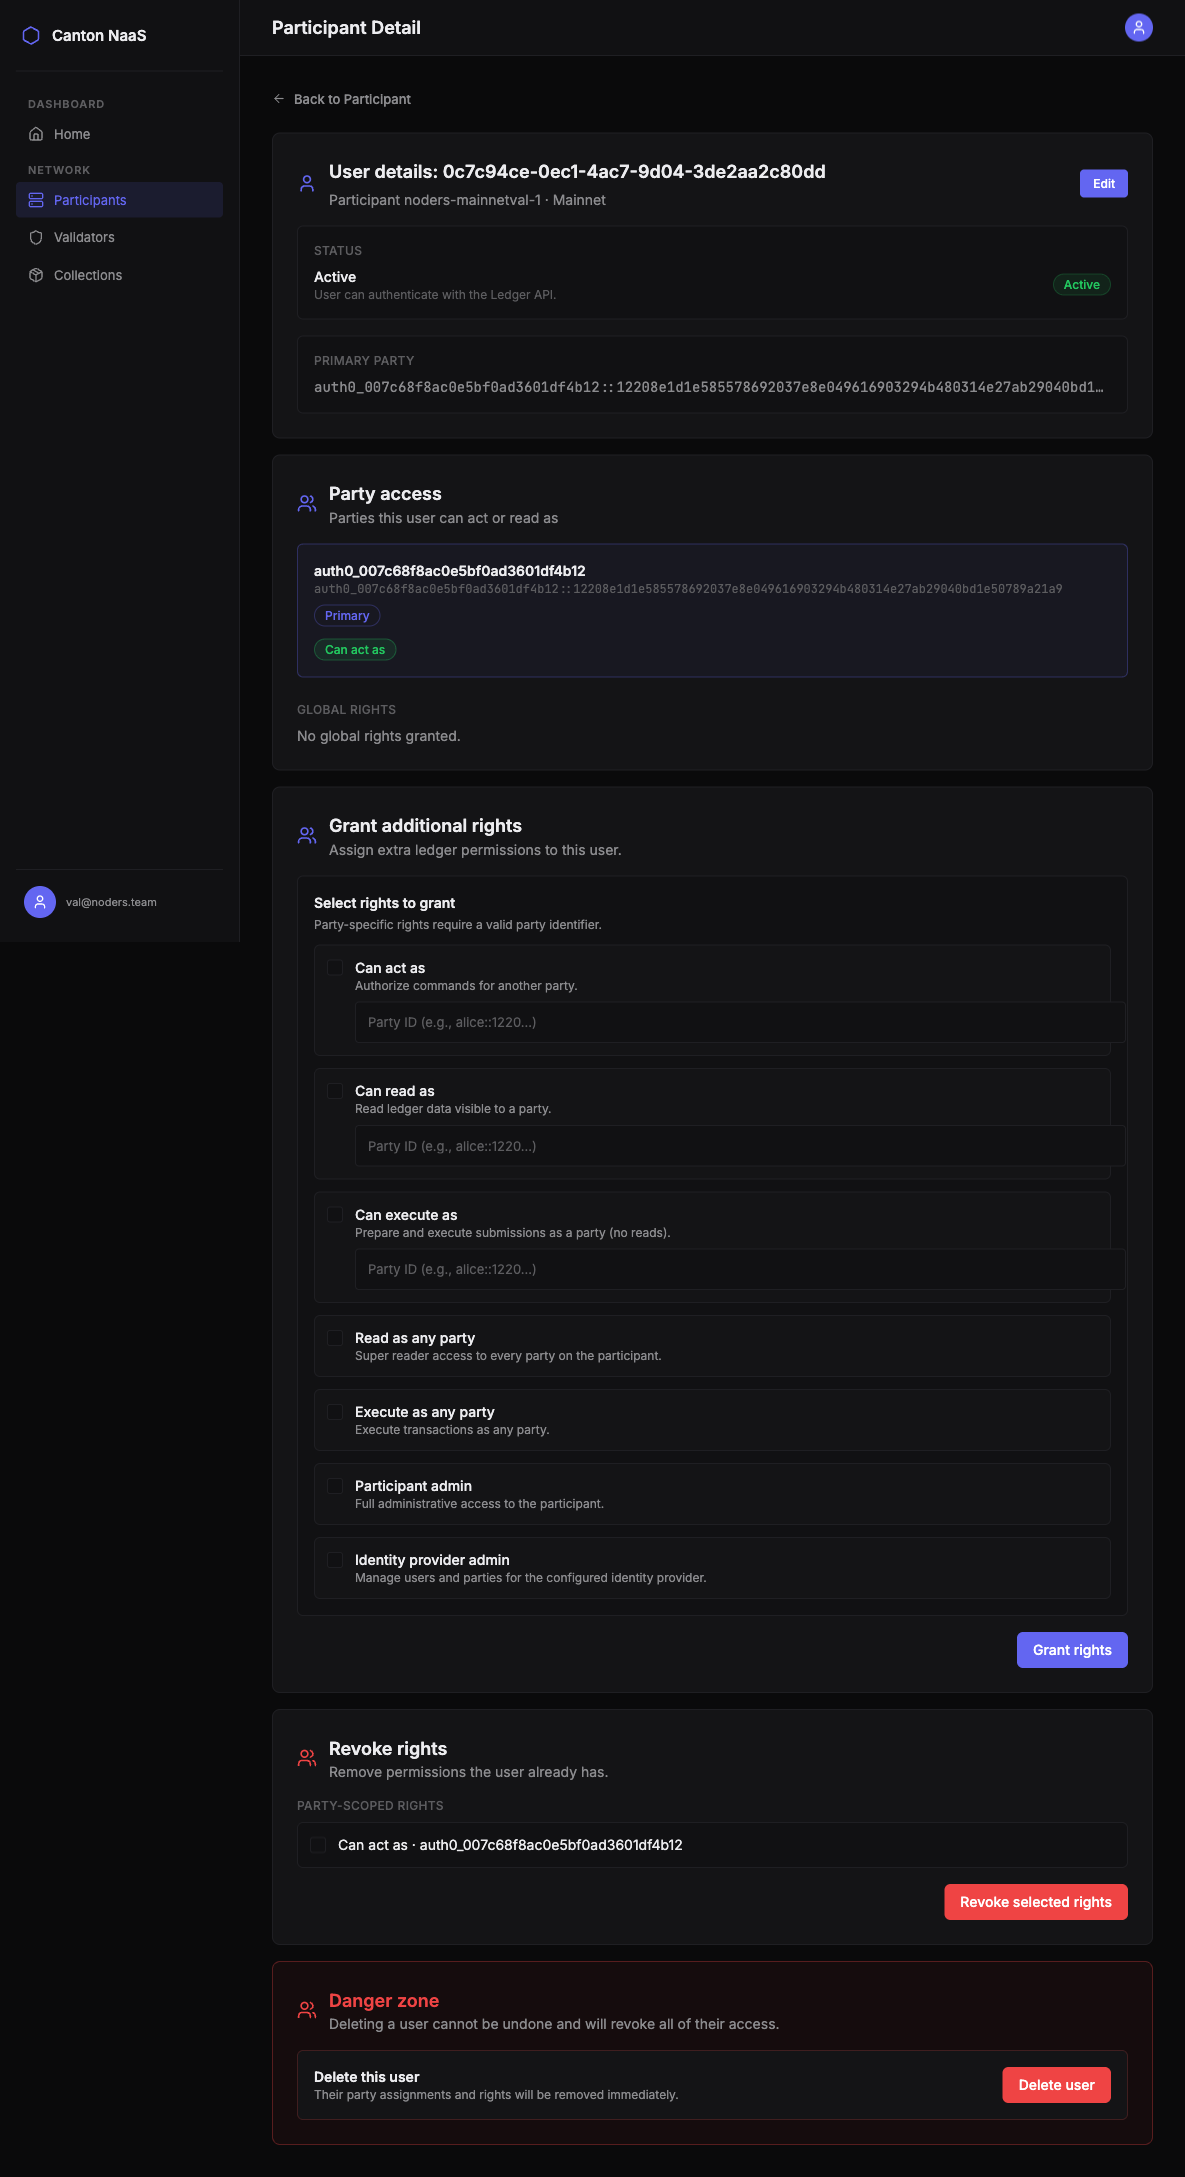This screenshot has width=1185, height=2177.
Task: Click the Collections box icon
Action: (36, 275)
